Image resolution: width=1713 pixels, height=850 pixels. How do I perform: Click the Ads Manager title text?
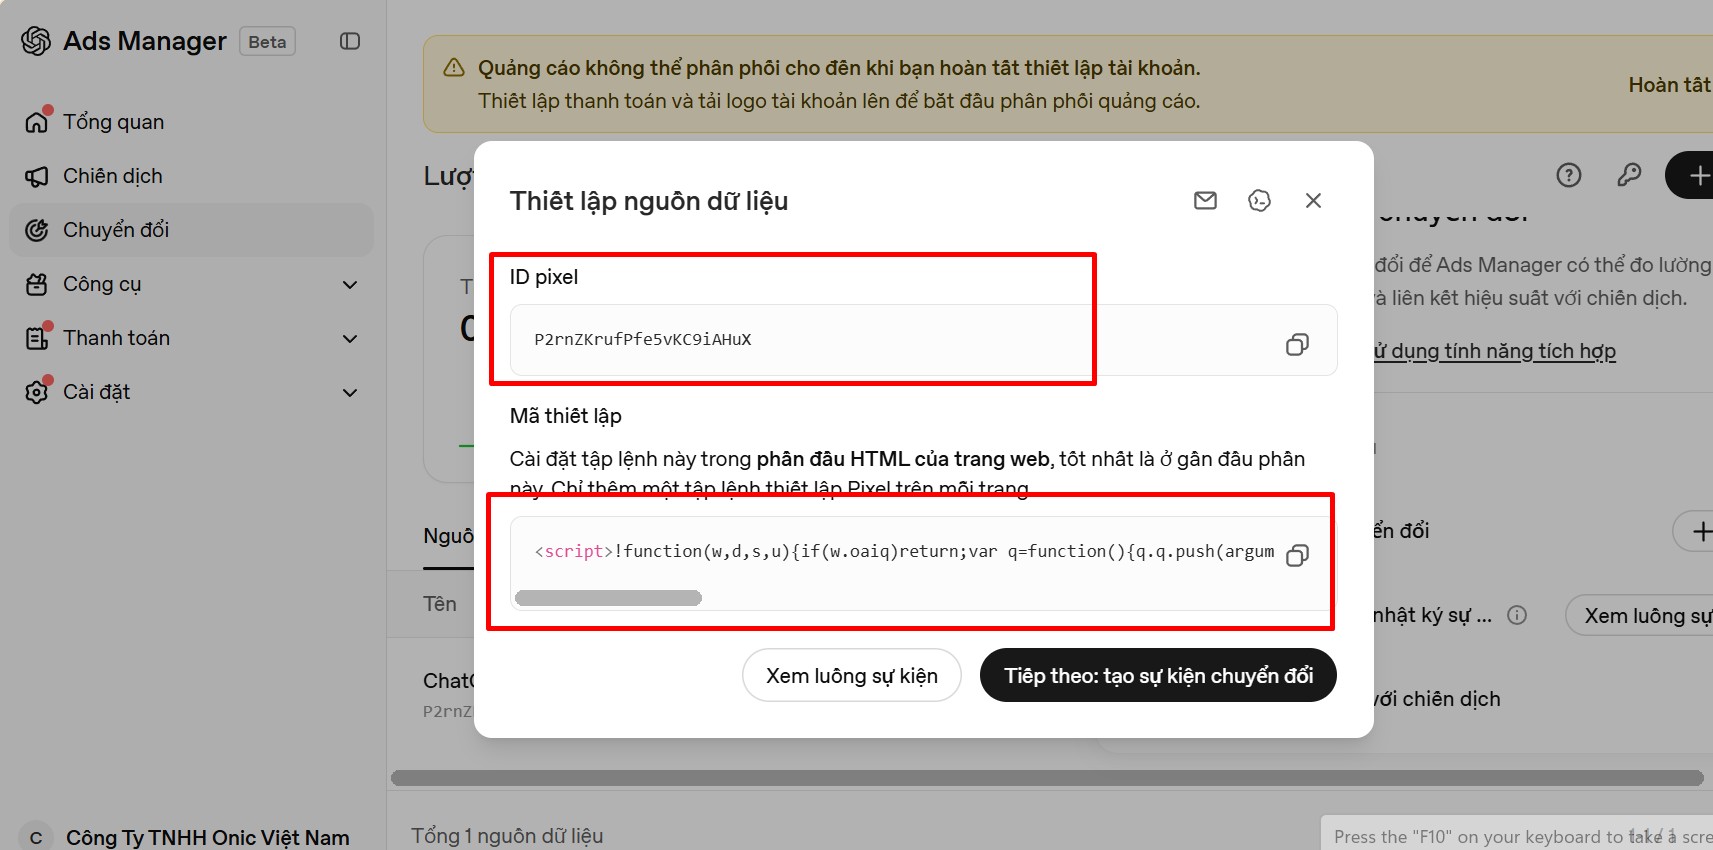(x=145, y=41)
